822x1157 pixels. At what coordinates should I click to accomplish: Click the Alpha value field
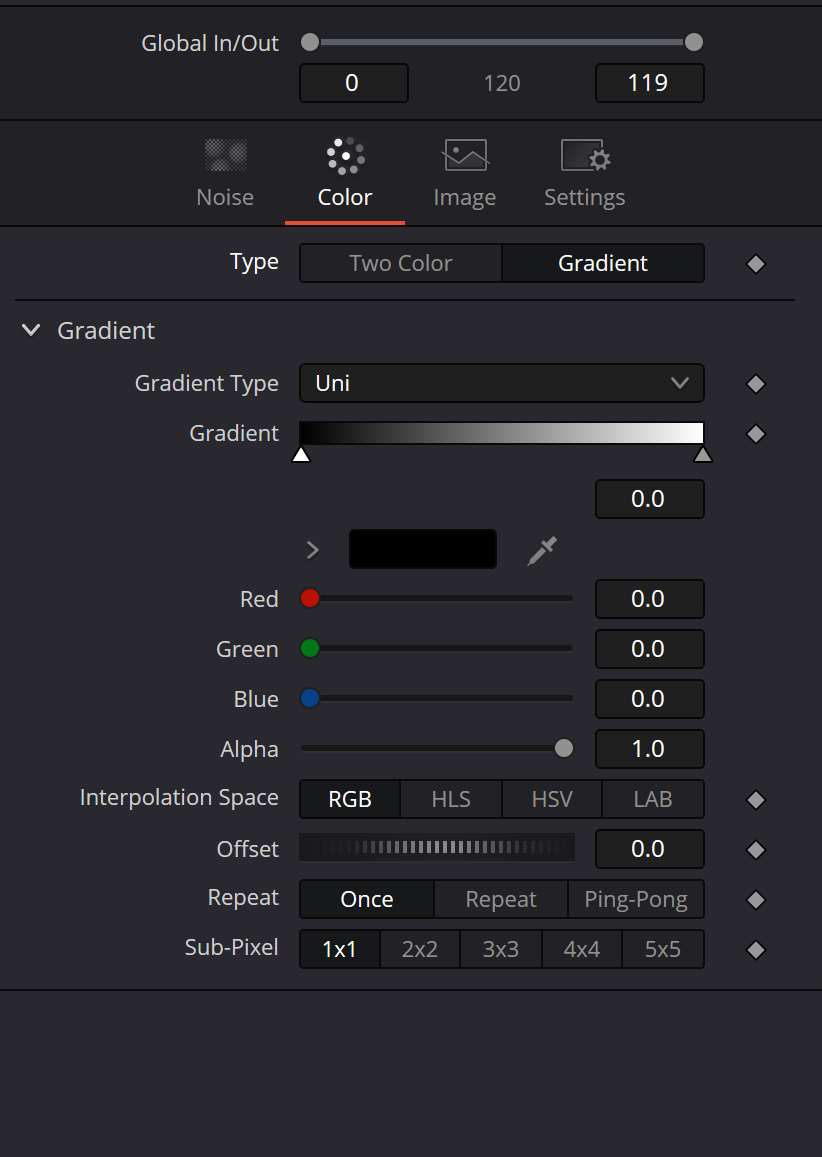(649, 749)
